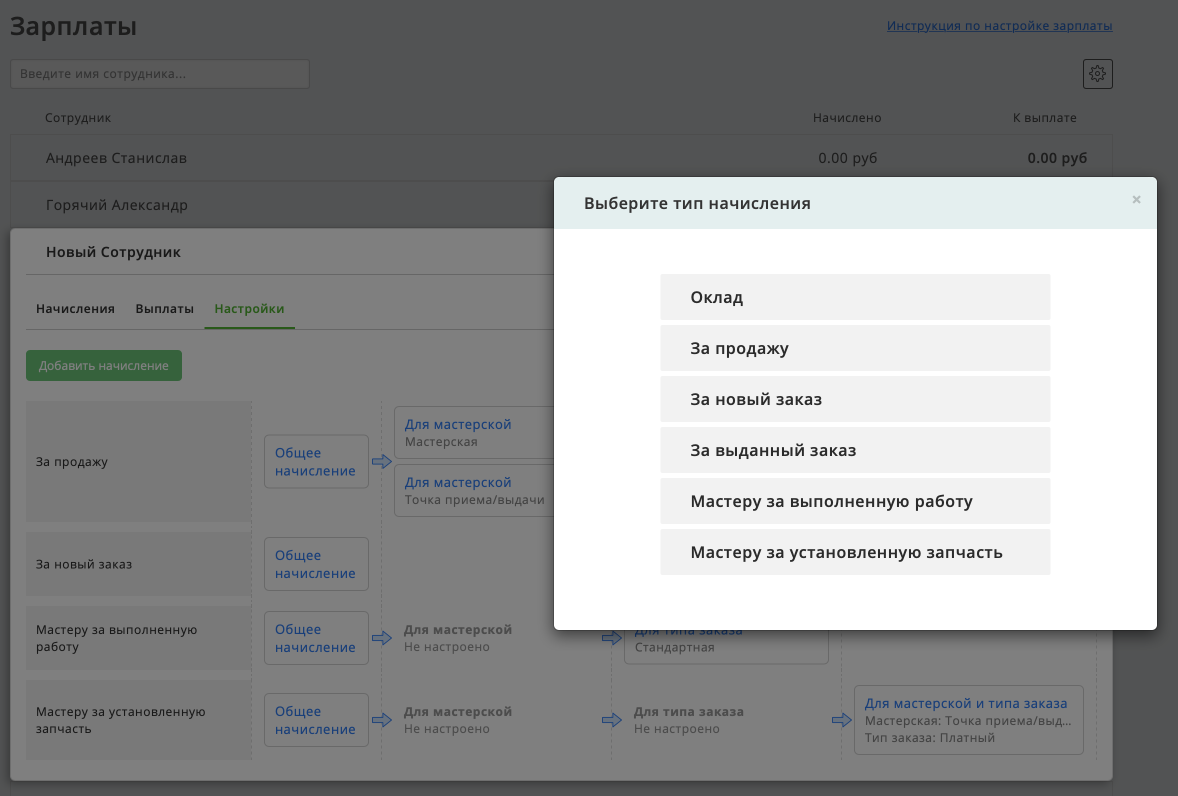1178x796 pixels.
Task: Switch to the Выплаты tab
Action: coord(165,309)
